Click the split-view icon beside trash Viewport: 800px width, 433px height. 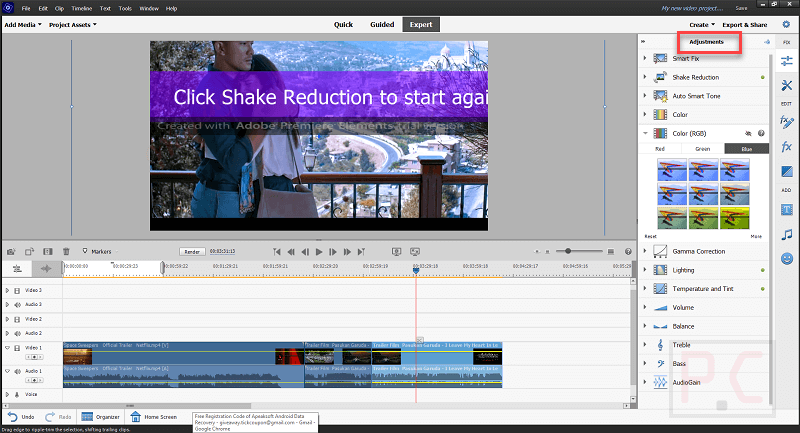47,251
